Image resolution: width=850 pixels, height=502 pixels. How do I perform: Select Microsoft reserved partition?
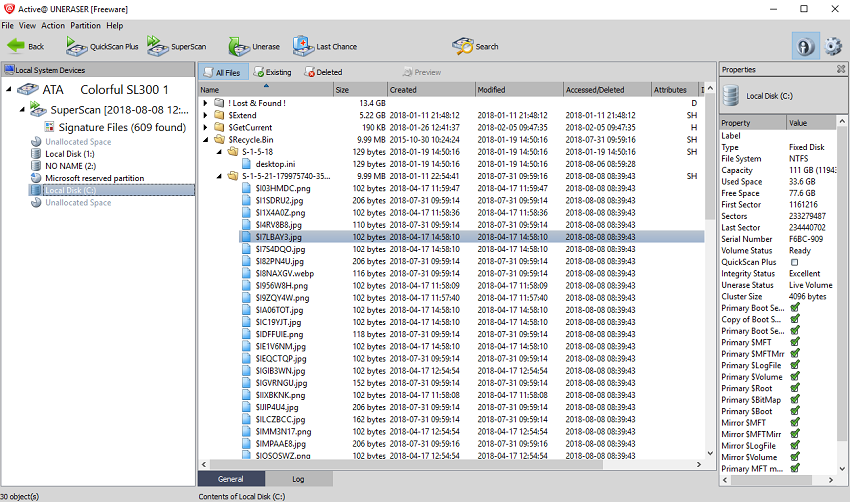[x=94, y=178]
